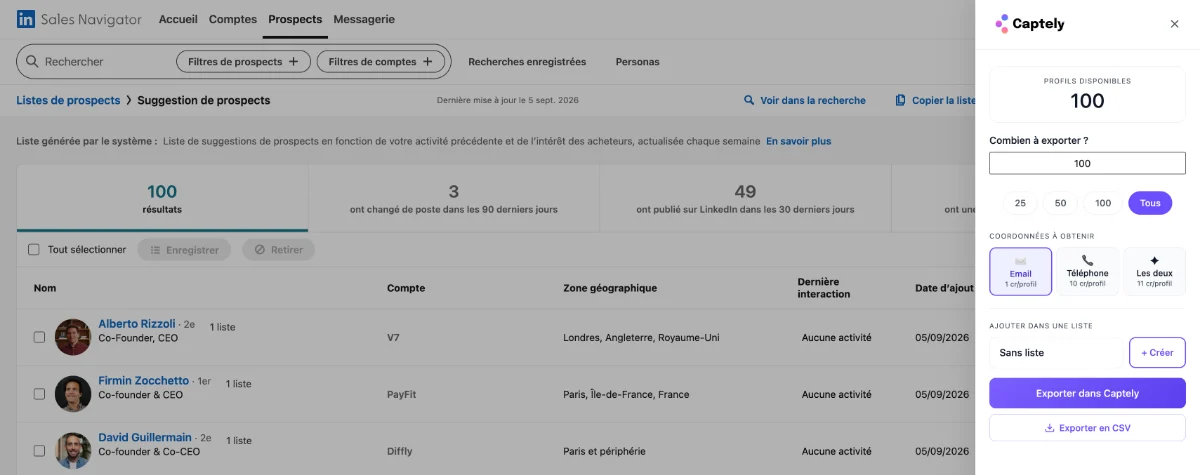Open Recherches enregistrées
This screenshot has height=475, width=1200.
point(527,62)
